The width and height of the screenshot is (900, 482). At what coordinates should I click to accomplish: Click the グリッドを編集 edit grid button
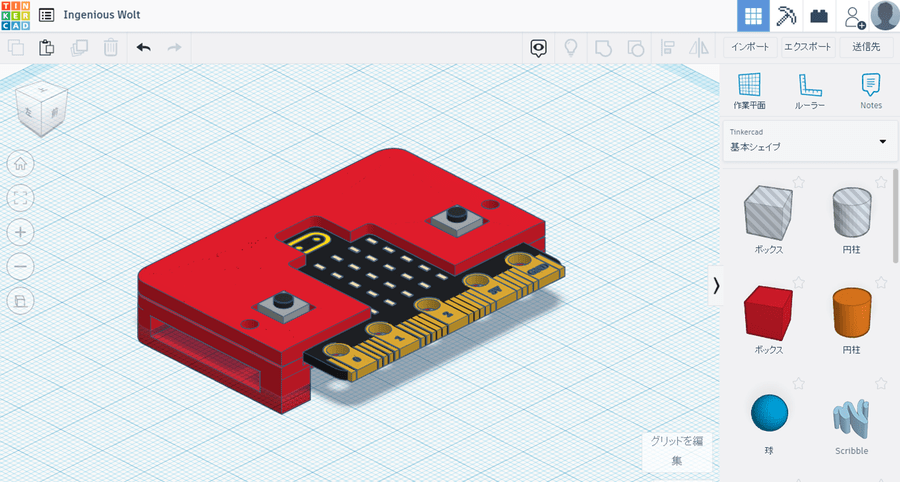(x=677, y=450)
